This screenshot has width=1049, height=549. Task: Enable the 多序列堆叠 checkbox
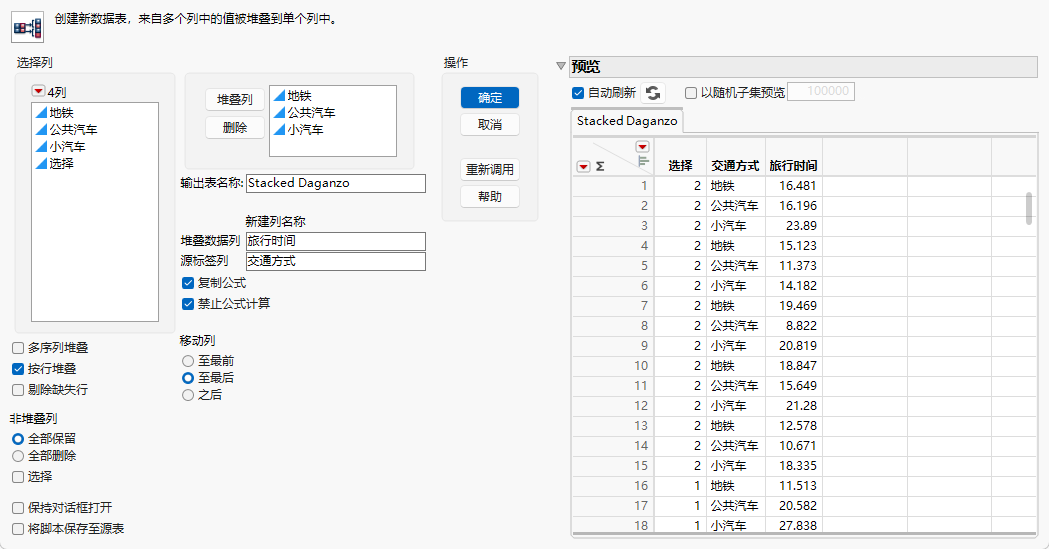pos(18,348)
